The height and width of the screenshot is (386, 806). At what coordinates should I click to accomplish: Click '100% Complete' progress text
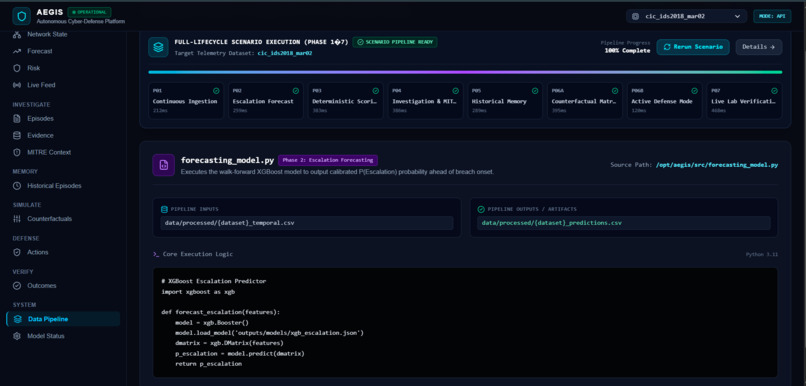[629, 50]
